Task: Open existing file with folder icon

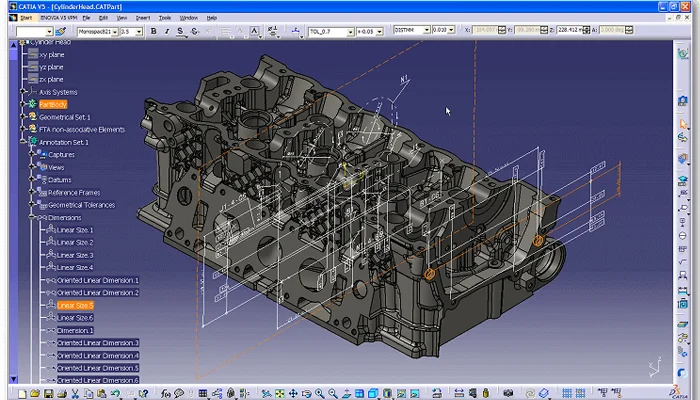Action: click(35, 394)
